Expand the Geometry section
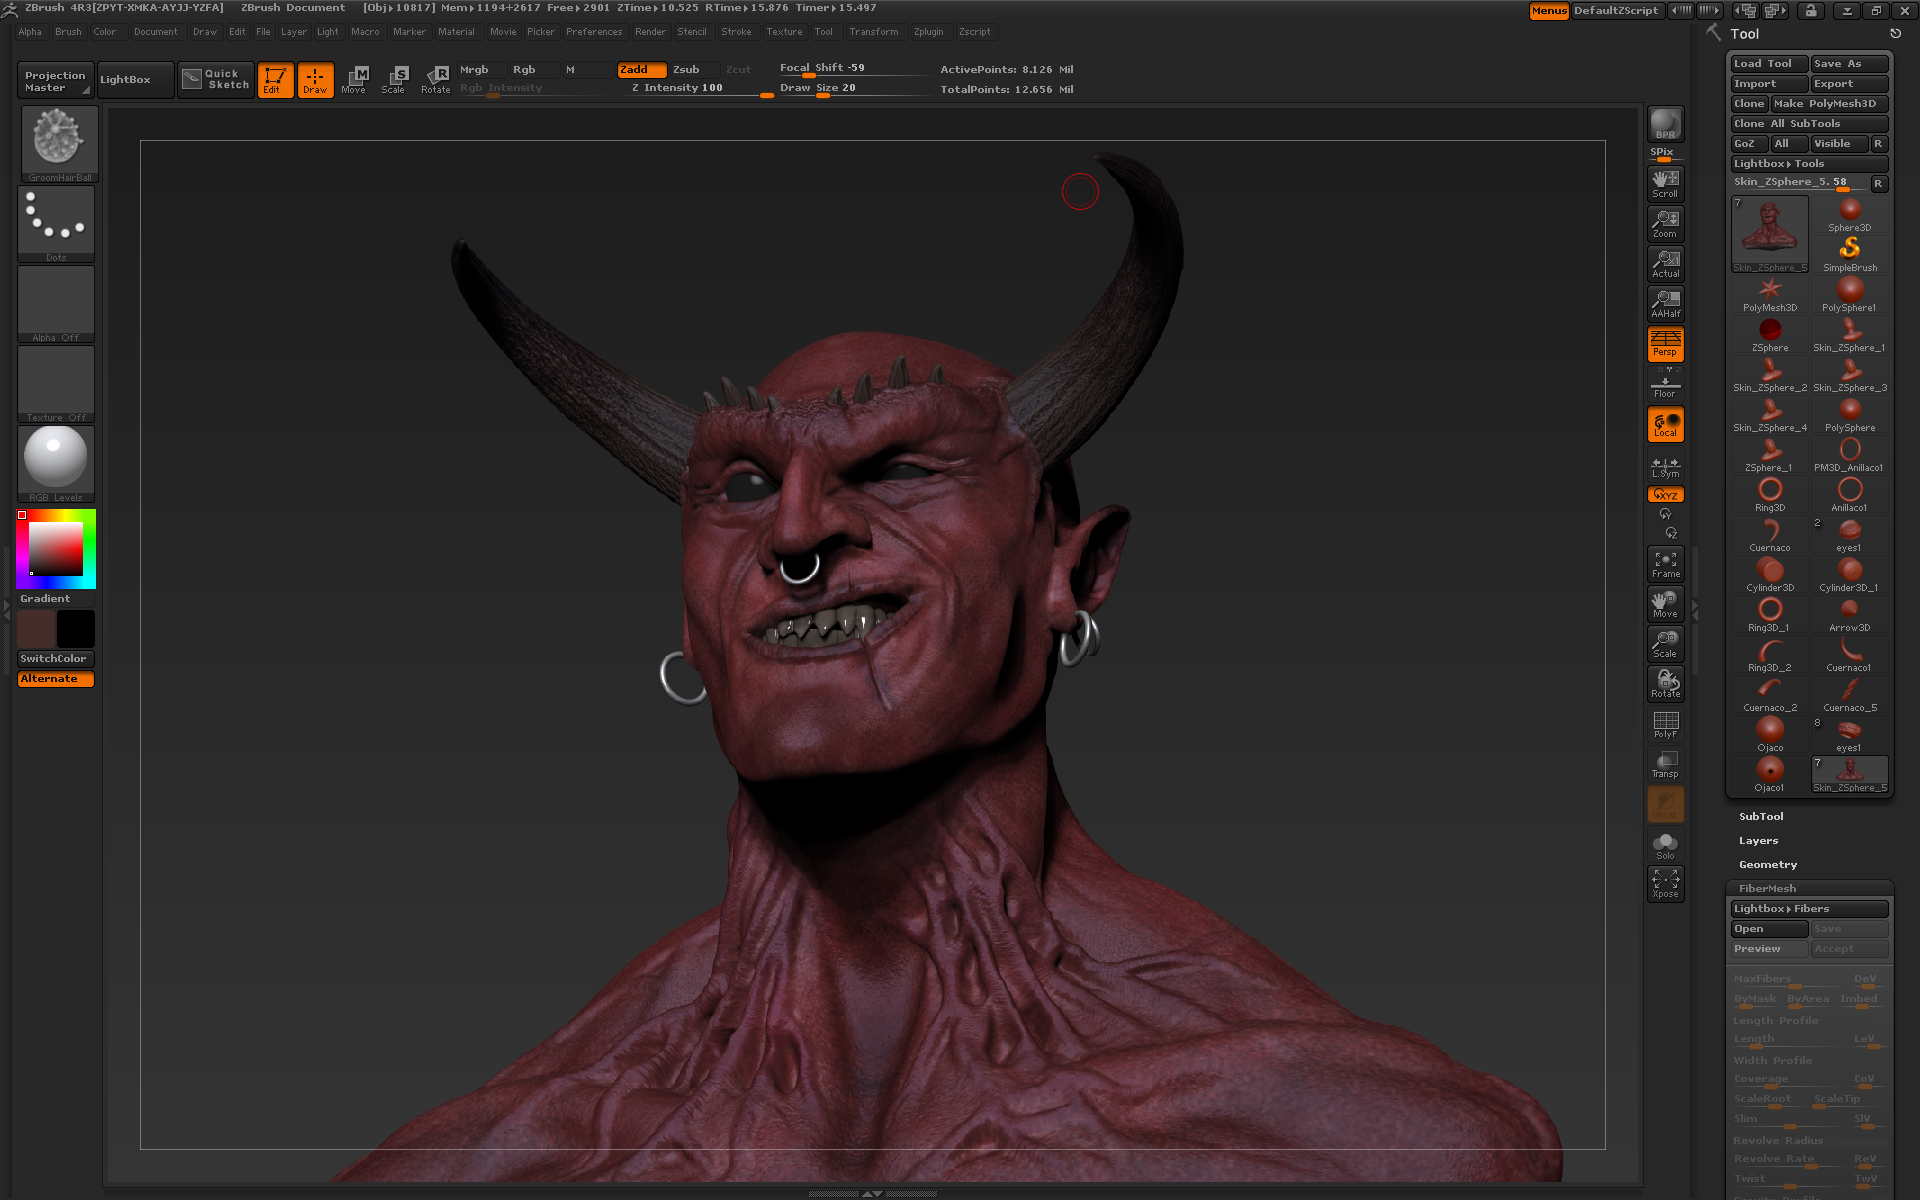 (1767, 865)
